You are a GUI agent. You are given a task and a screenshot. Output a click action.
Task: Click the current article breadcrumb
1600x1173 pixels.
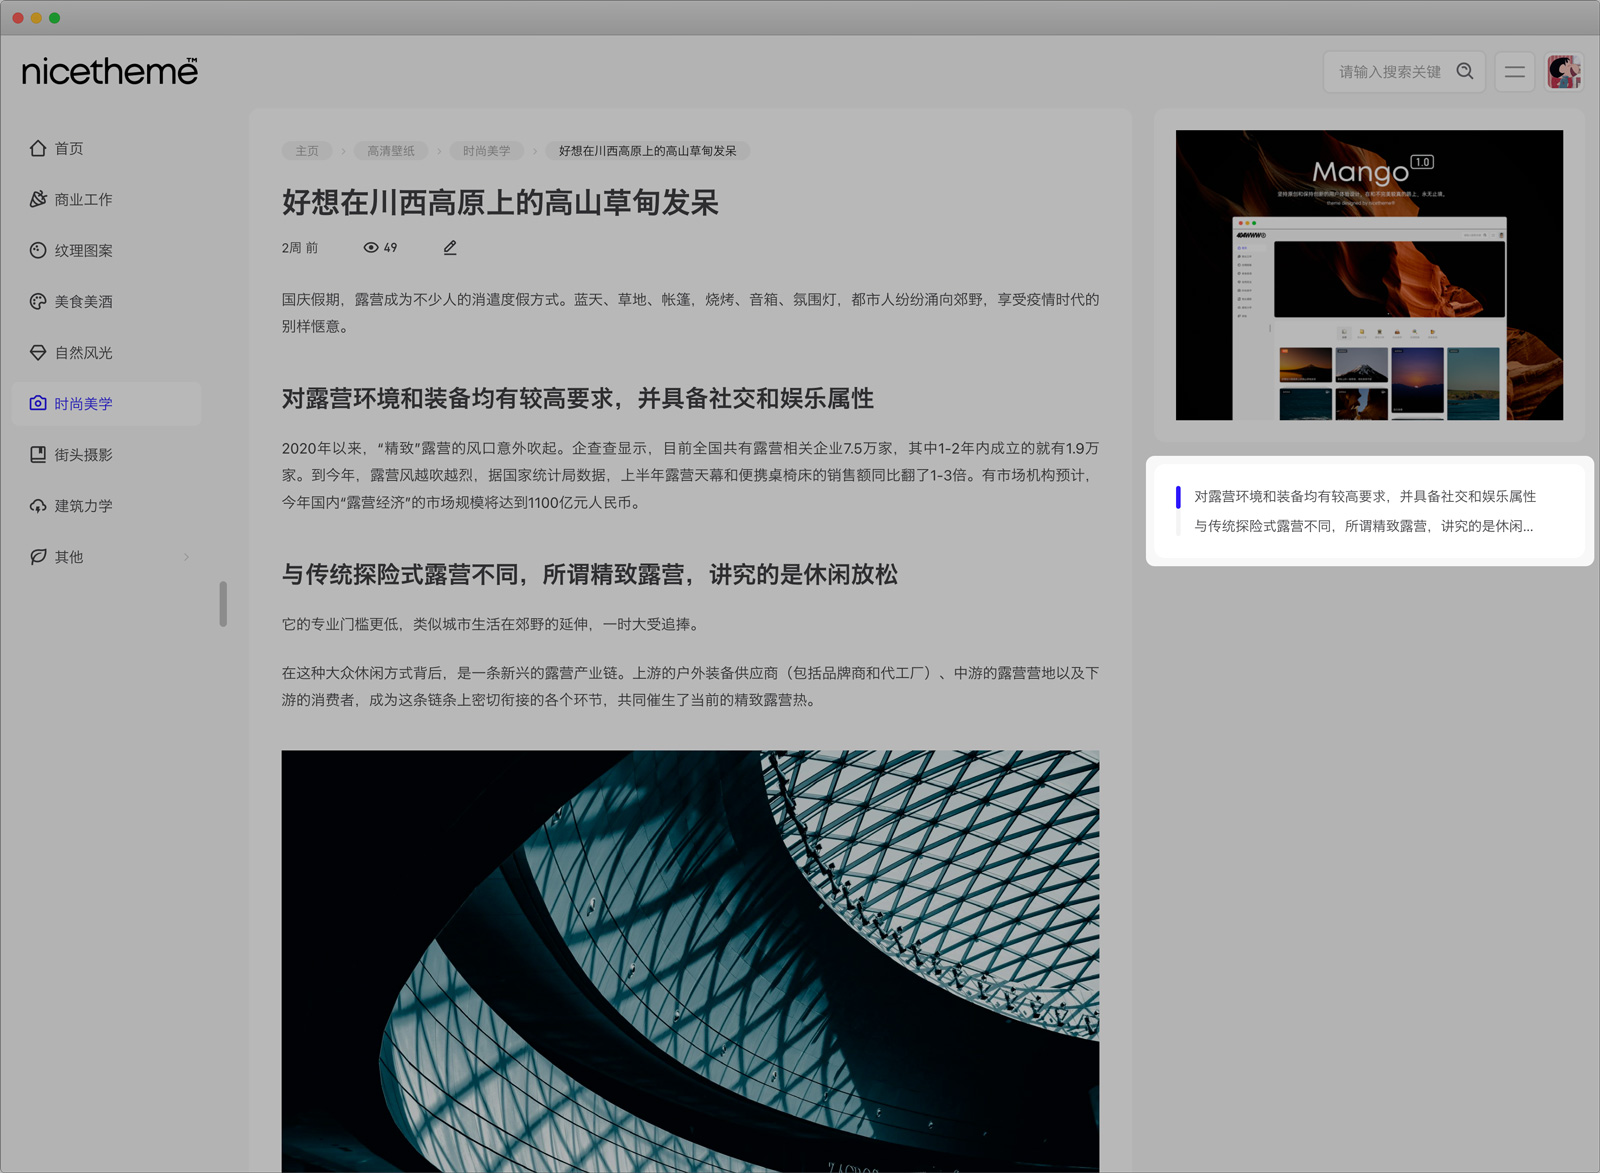[648, 151]
